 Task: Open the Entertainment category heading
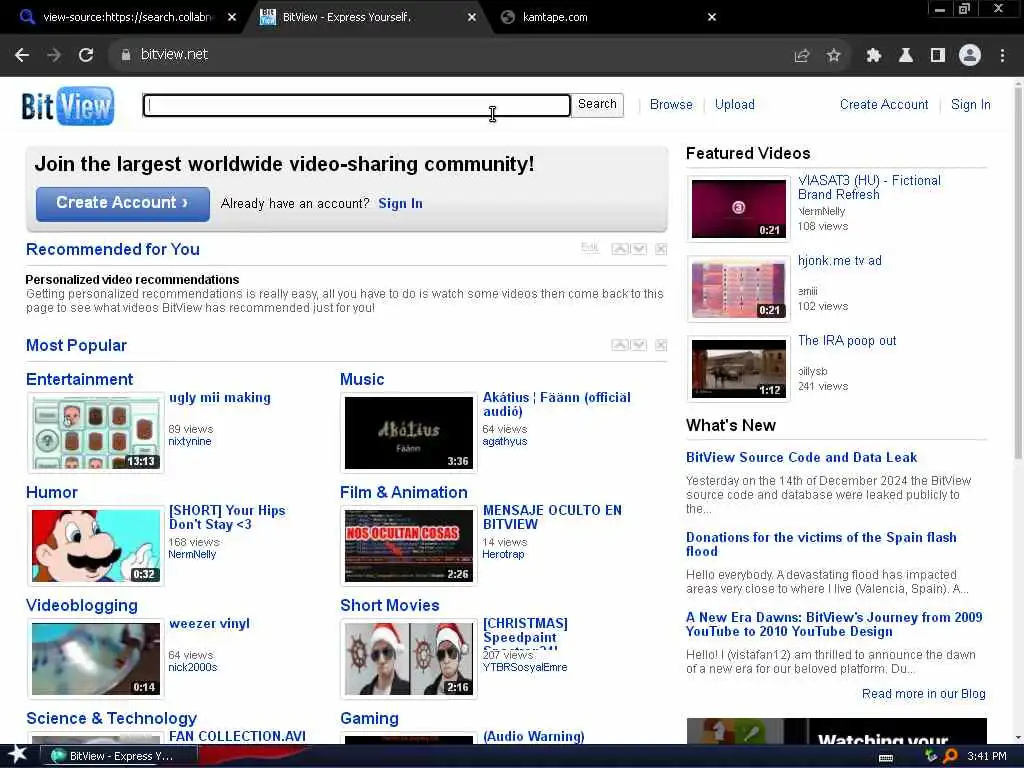pyautogui.click(x=79, y=379)
